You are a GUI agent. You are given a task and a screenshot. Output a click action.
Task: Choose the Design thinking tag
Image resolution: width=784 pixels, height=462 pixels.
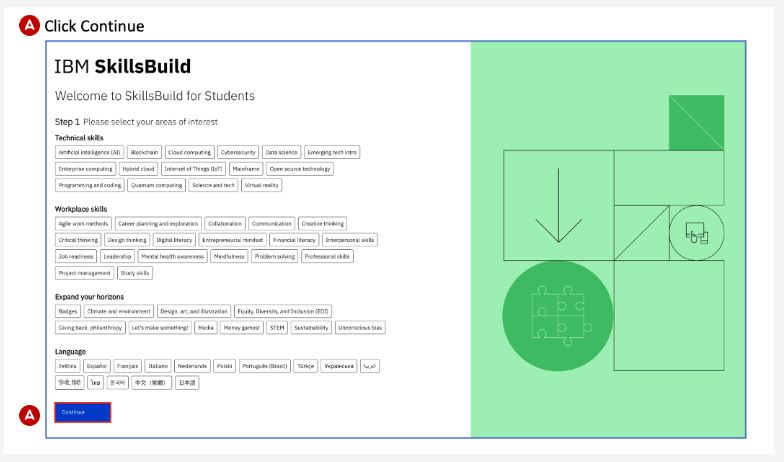point(127,240)
